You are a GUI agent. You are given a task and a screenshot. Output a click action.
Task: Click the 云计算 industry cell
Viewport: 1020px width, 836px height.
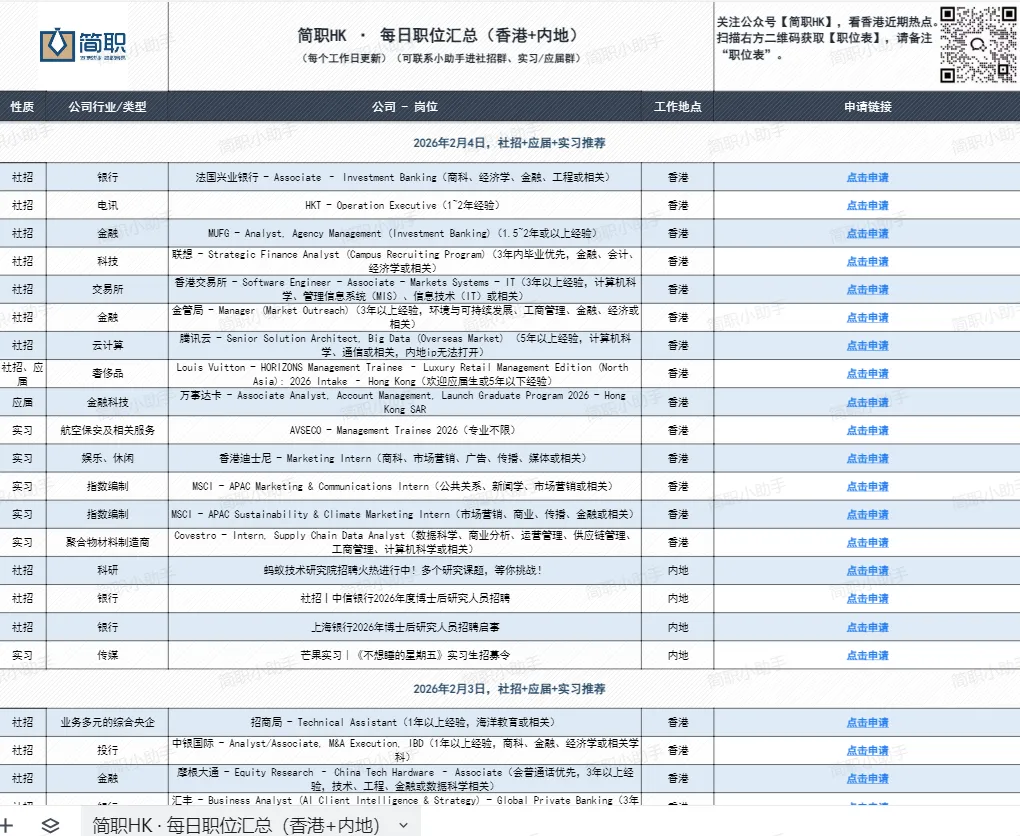click(107, 345)
